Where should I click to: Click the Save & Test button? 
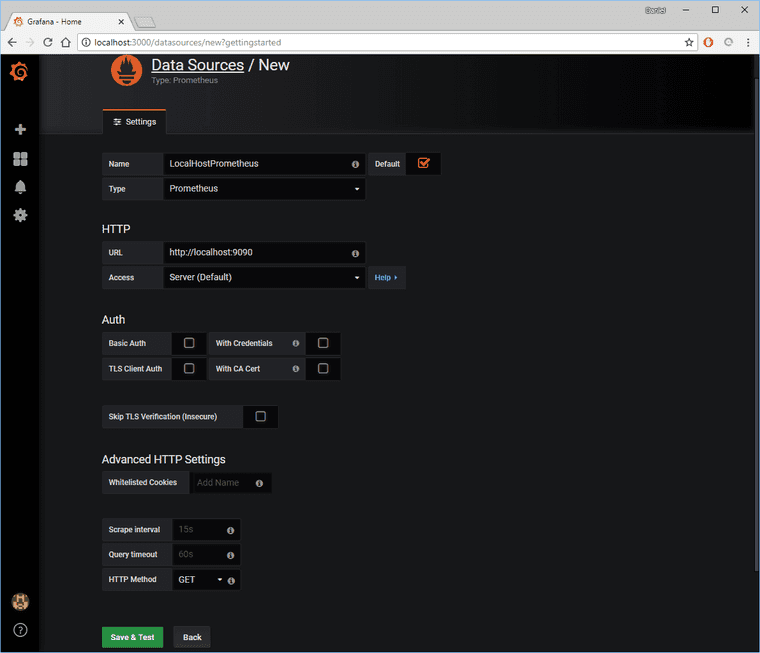click(x=132, y=637)
